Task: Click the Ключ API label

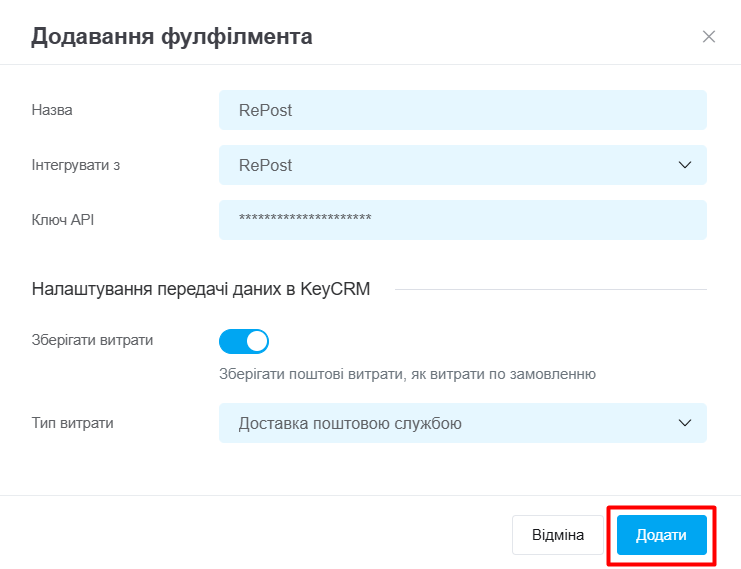Action: click(63, 220)
